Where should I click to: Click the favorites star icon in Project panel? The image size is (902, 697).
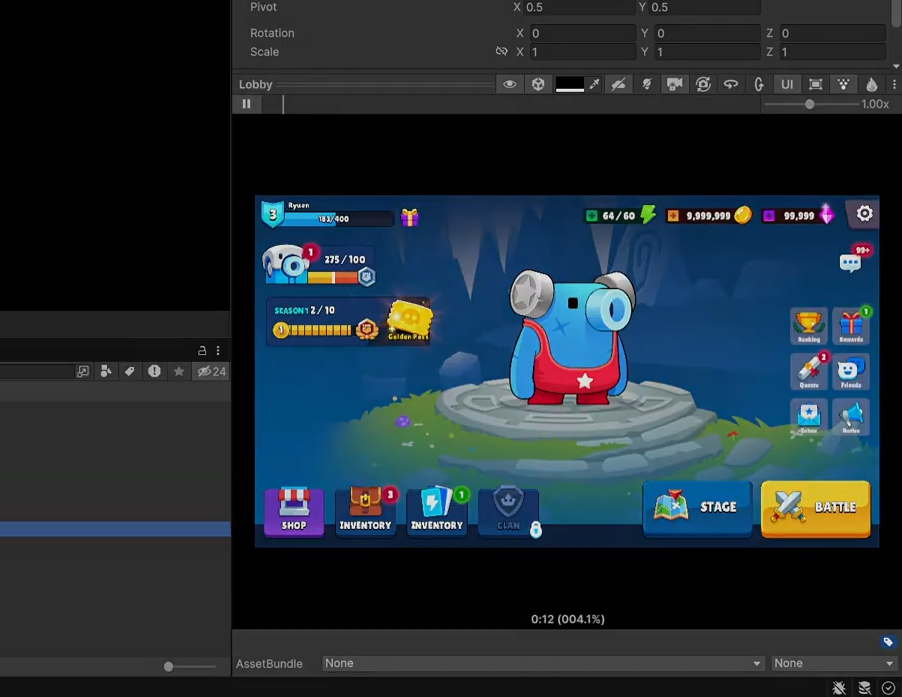179,371
